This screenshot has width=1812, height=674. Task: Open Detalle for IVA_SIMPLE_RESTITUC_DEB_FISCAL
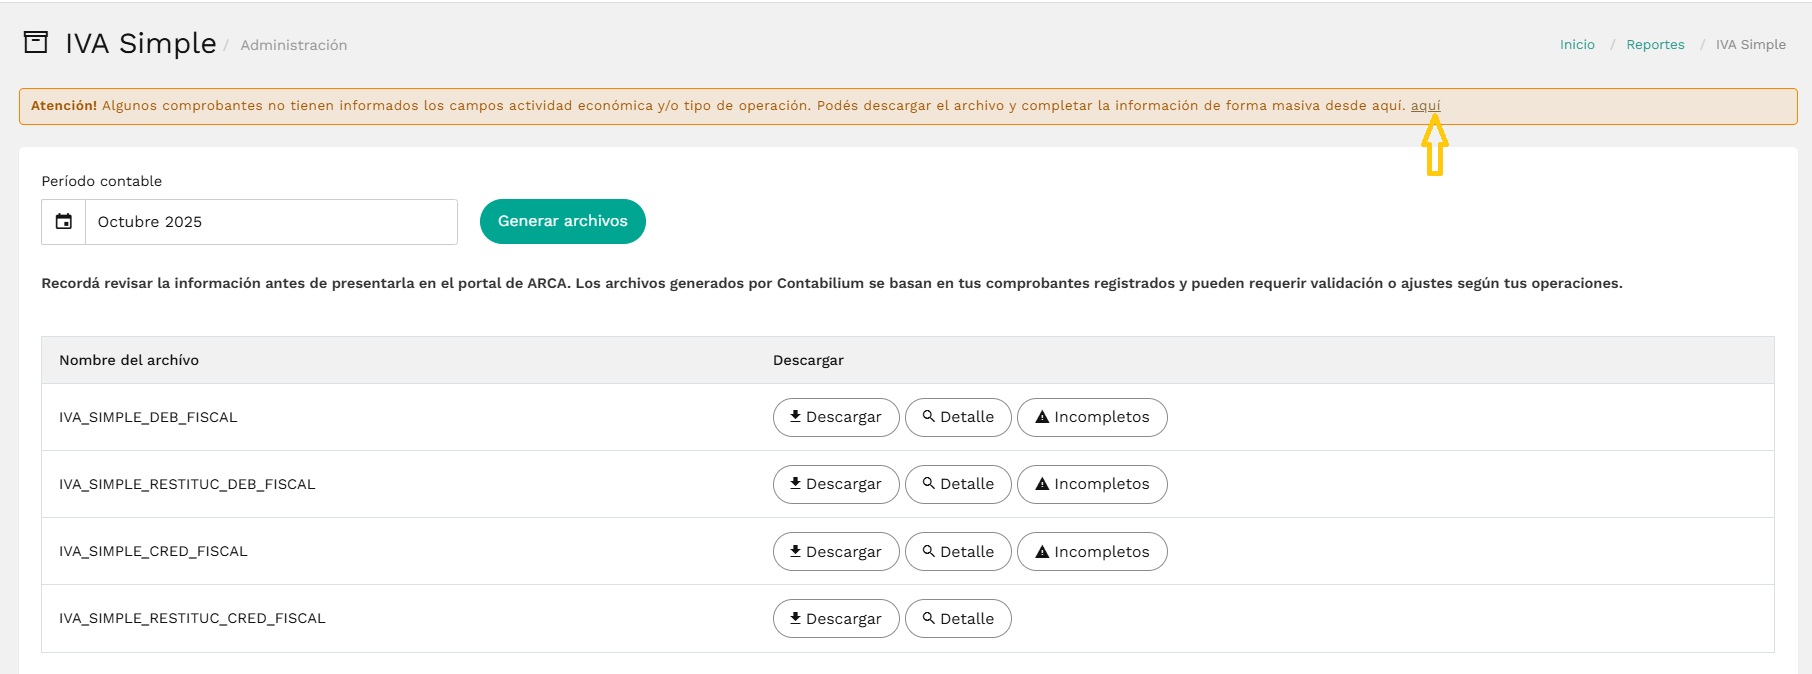(958, 484)
